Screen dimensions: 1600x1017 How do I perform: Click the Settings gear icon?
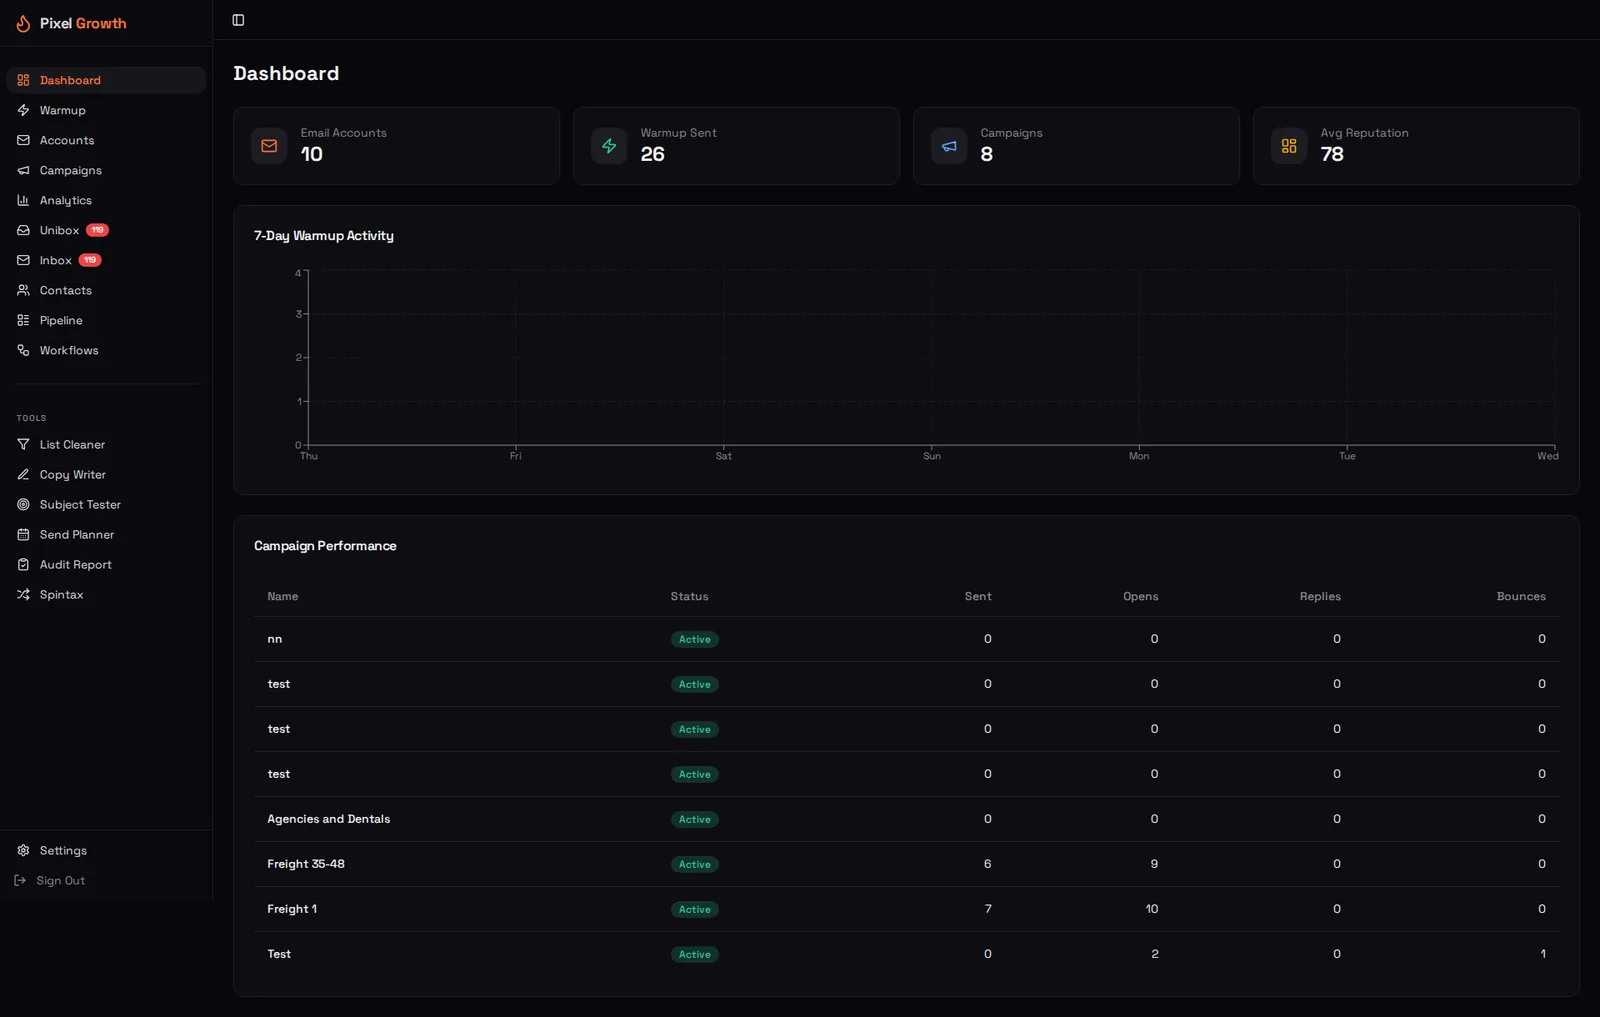click(23, 850)
